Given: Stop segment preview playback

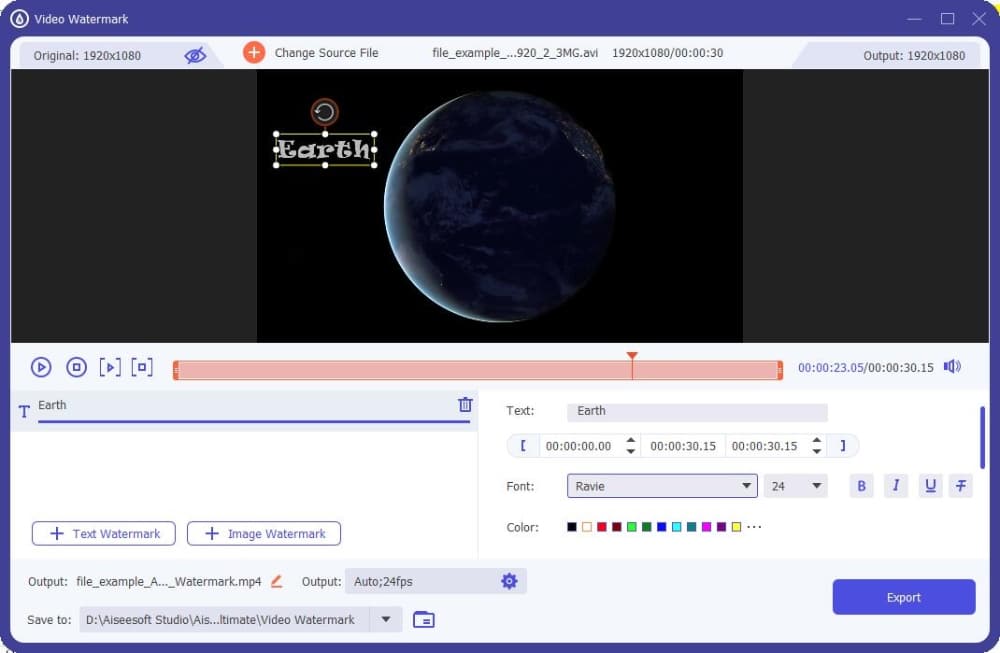Looking at the screenshot, I should 142,367.
